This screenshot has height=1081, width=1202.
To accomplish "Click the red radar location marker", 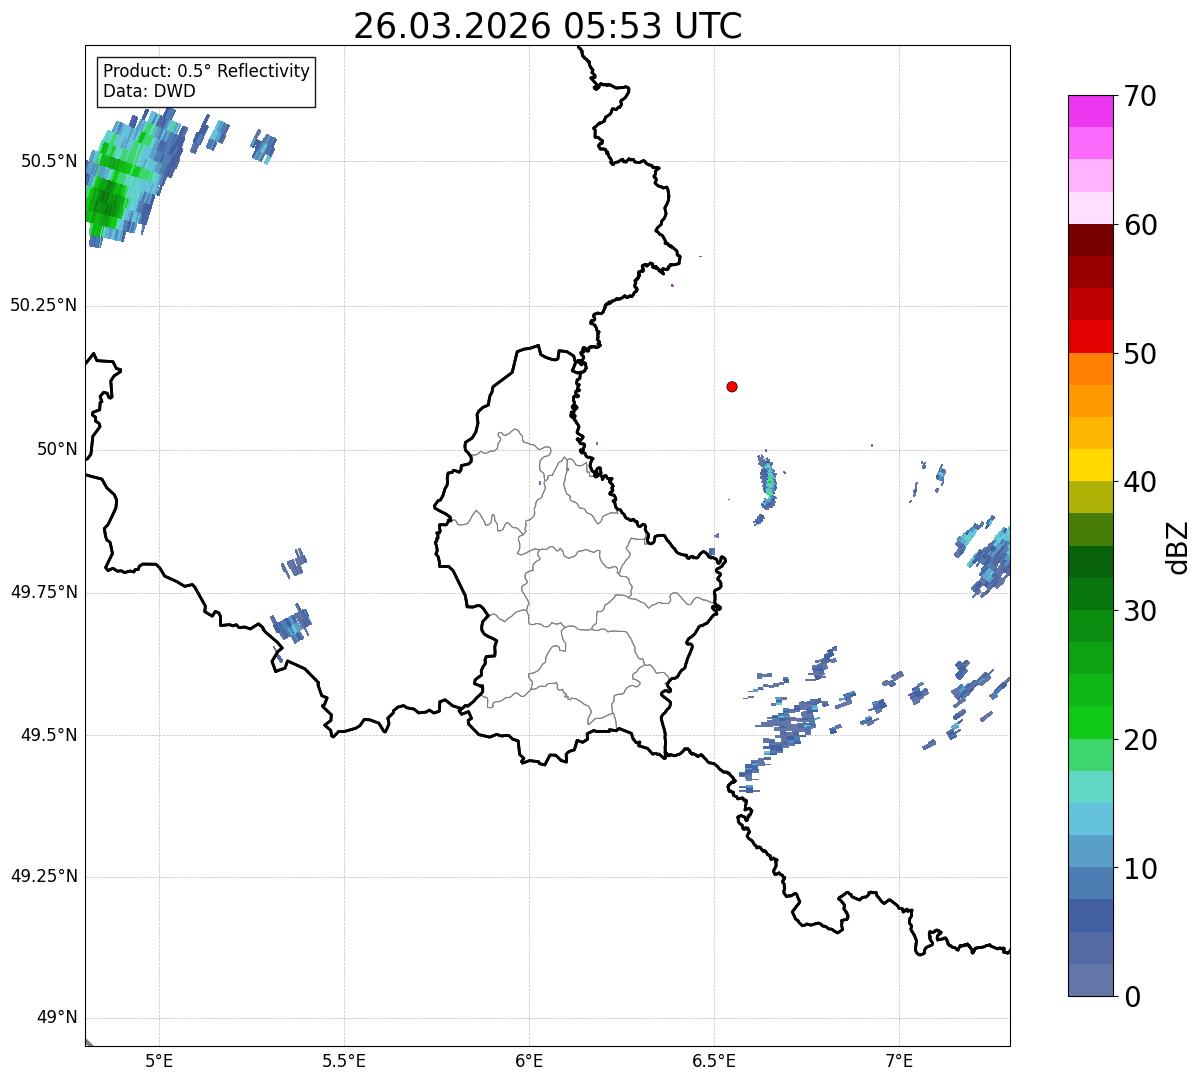I will 732,386.
